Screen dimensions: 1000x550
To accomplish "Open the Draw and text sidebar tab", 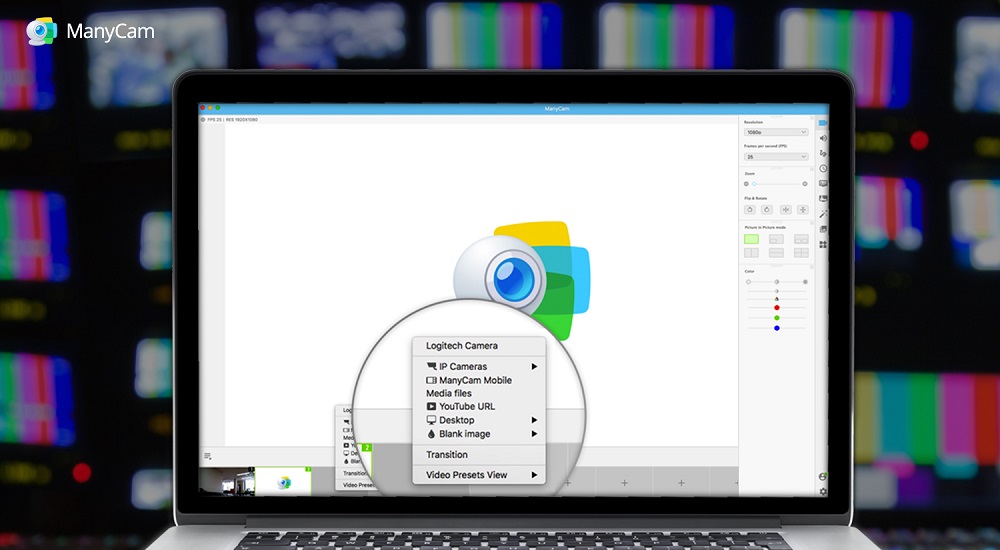I will pos(823,153).
